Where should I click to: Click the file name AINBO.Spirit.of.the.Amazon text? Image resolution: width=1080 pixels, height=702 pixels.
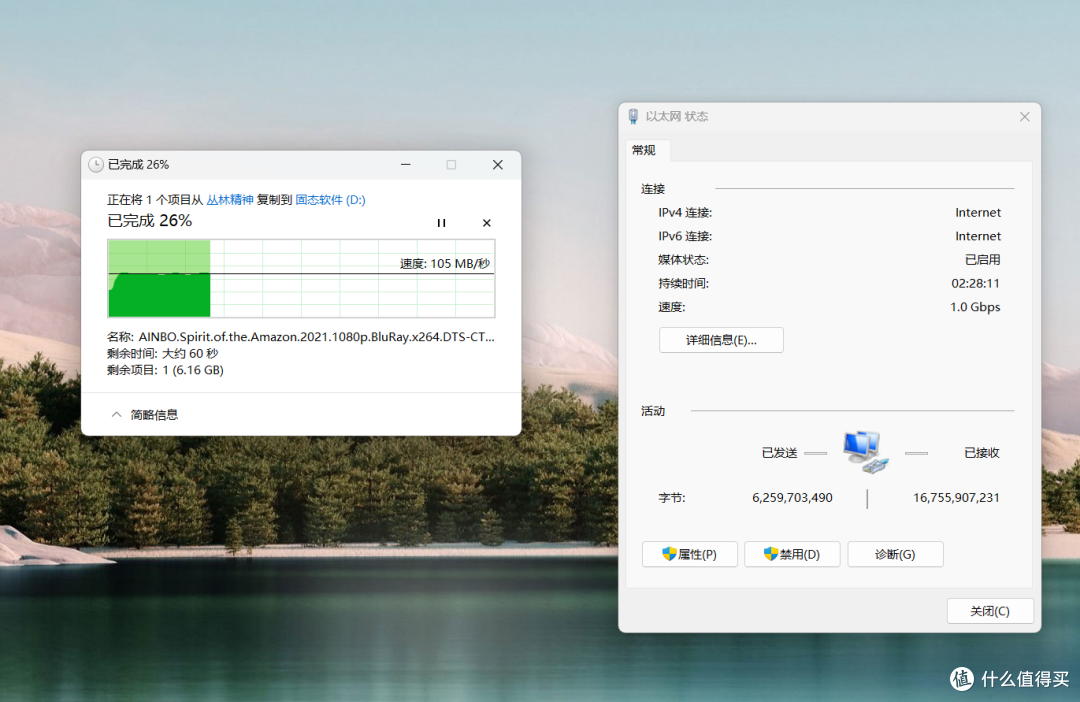[317, 337]
